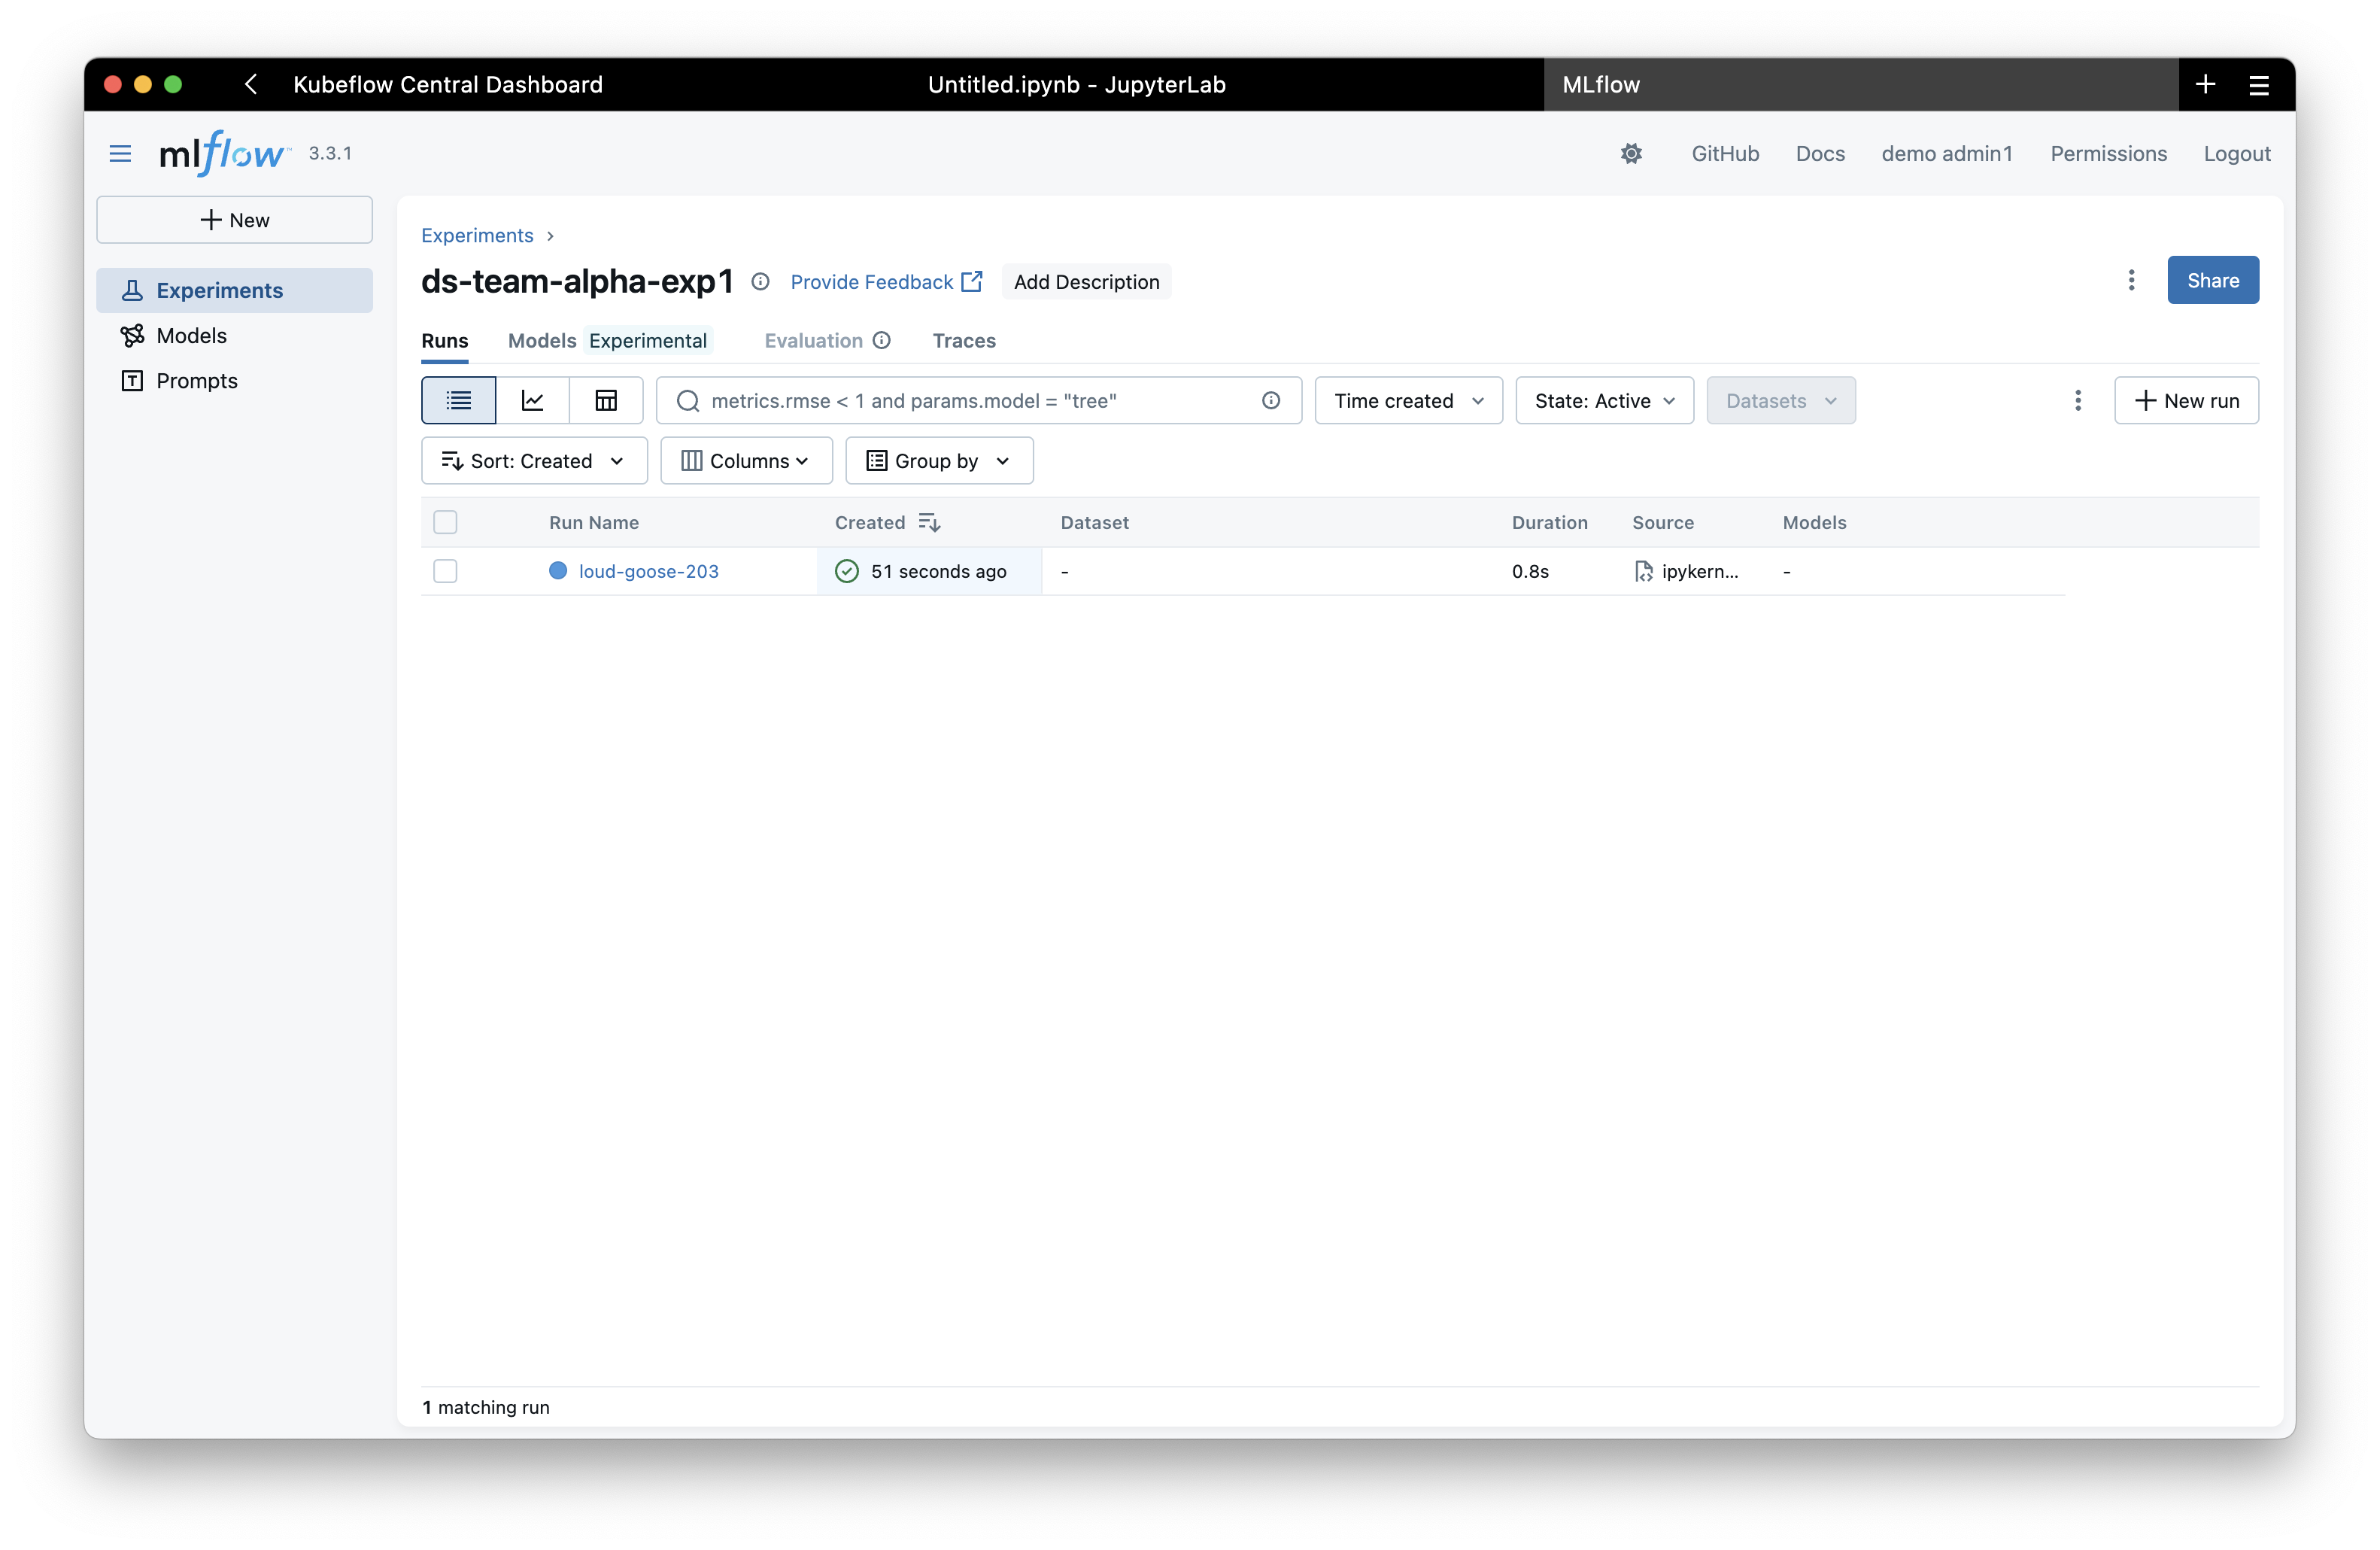Viewport: 2380px width, 1550px height.
Task: Select the list view toggle
Action: point(457,400)
